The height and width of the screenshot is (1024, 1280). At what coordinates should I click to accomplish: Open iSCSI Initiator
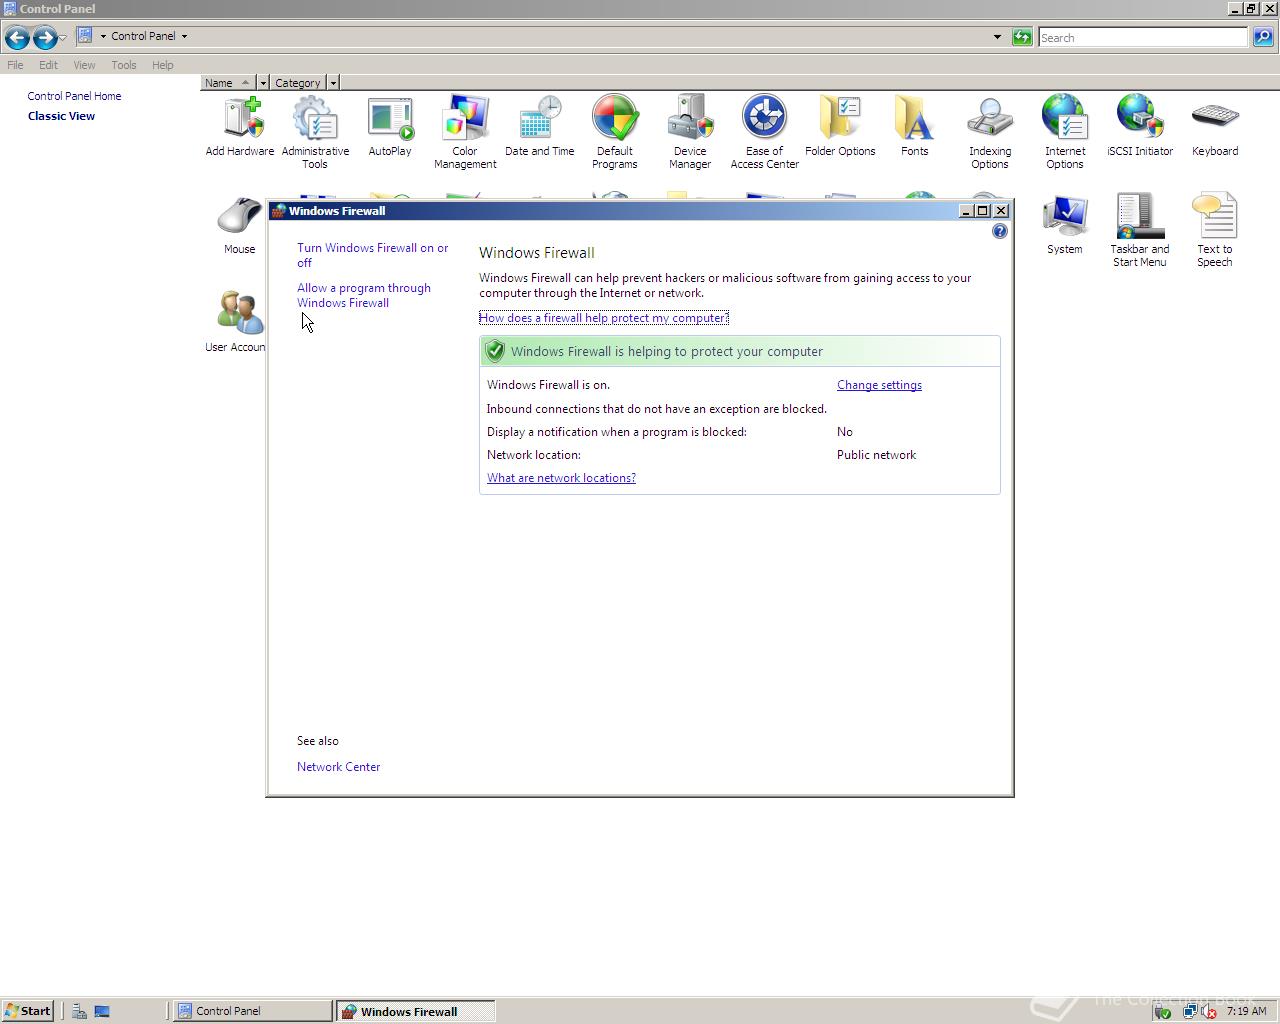pos(1140,126)
